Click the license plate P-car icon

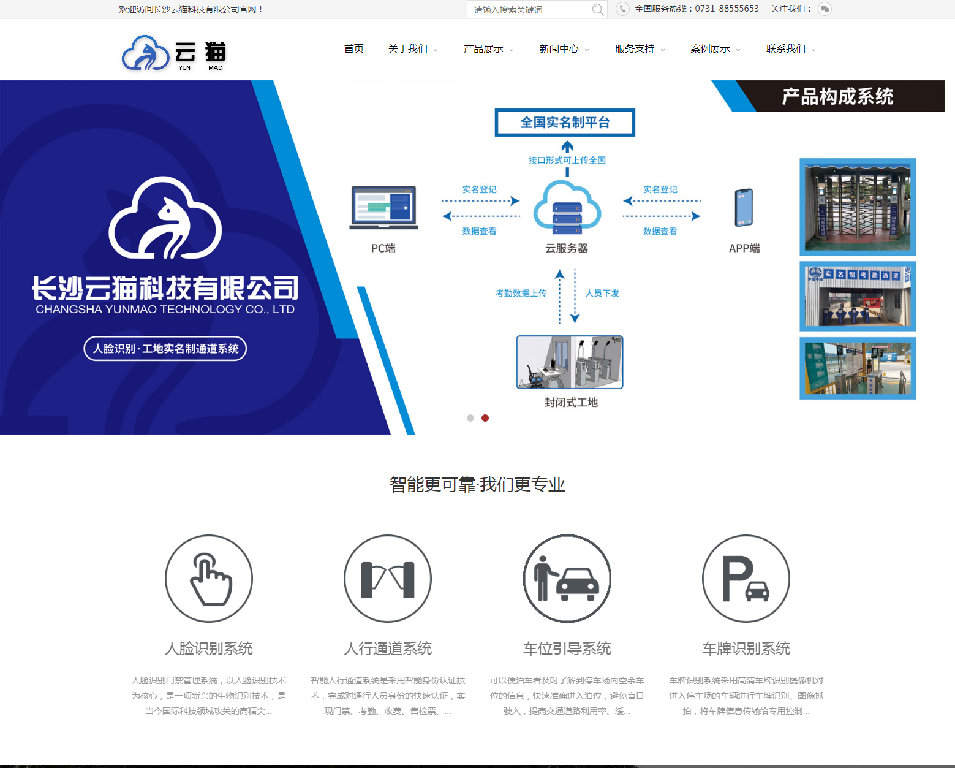pyautogui.click(x=746, y=579)
